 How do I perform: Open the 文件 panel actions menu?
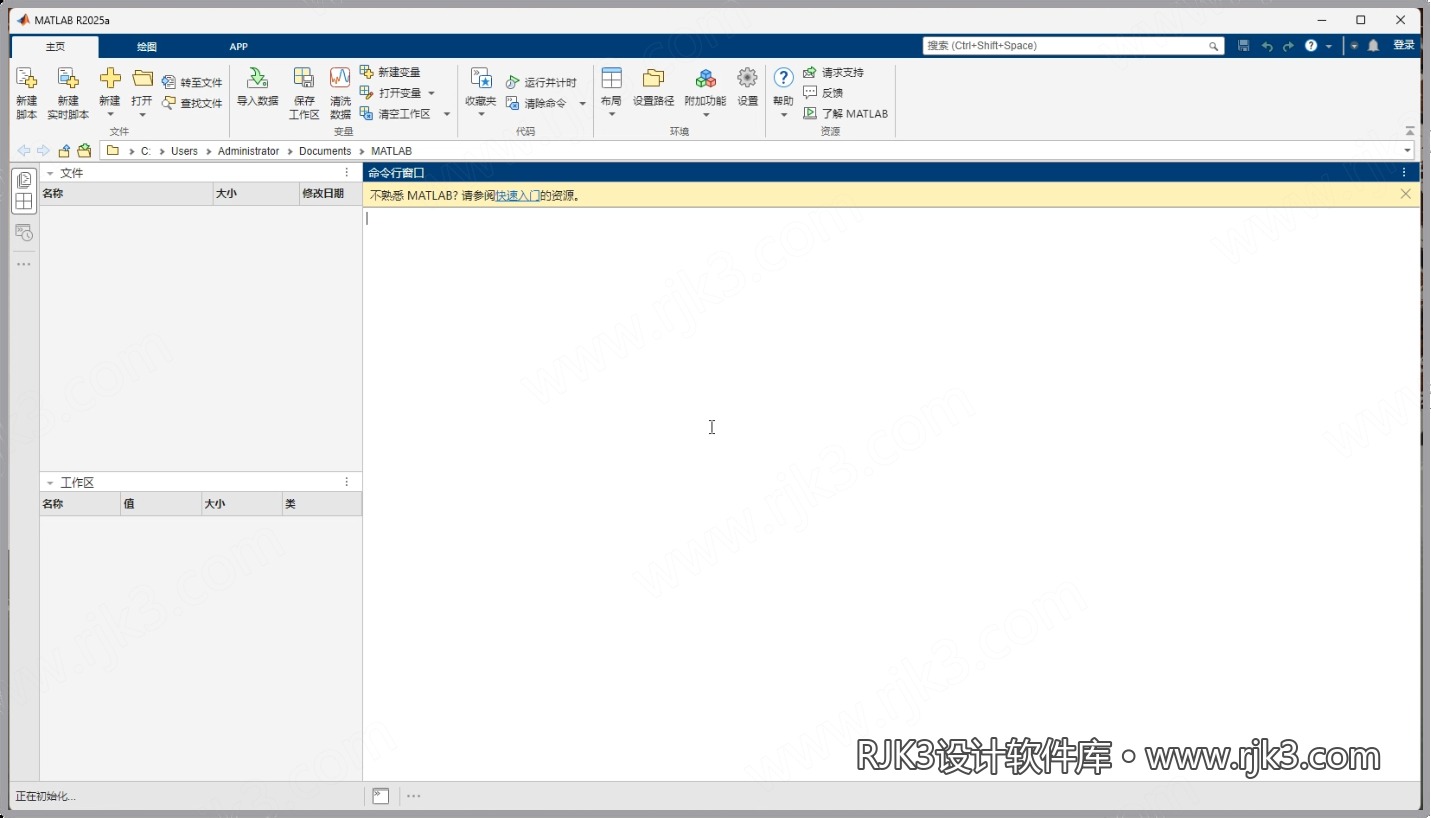pos(347,173)
